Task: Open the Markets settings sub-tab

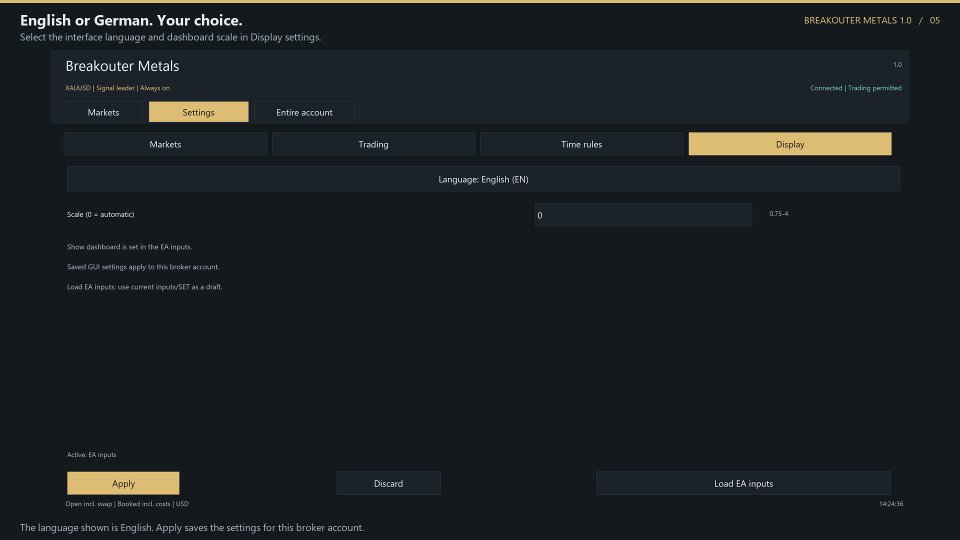Action: pos(165,144)
